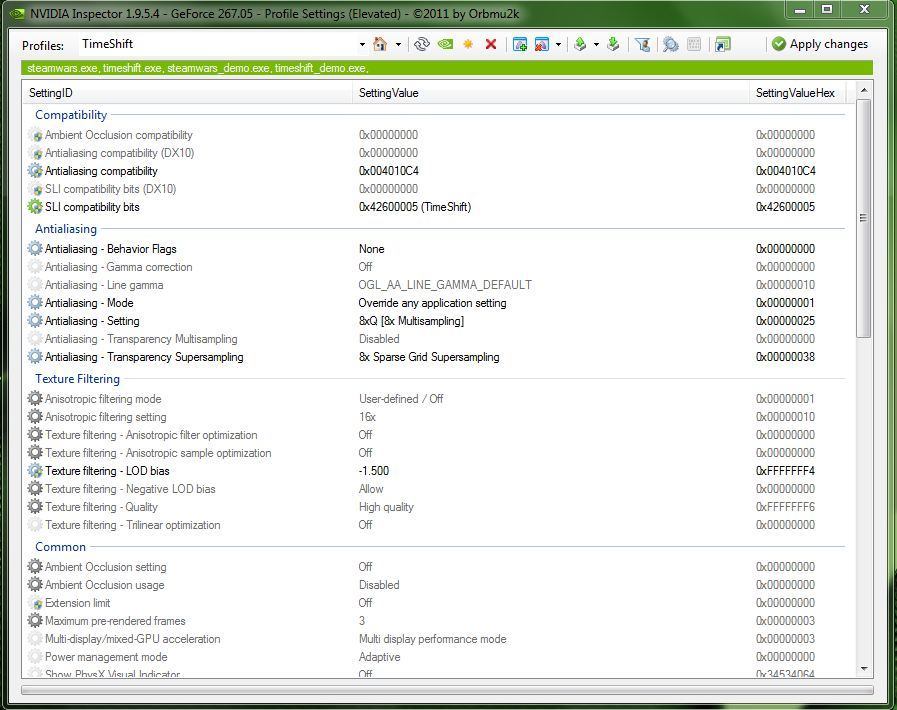Screen dimensions: 897x710
Task: Click the Apply changes button
Action: pos(820,44)
